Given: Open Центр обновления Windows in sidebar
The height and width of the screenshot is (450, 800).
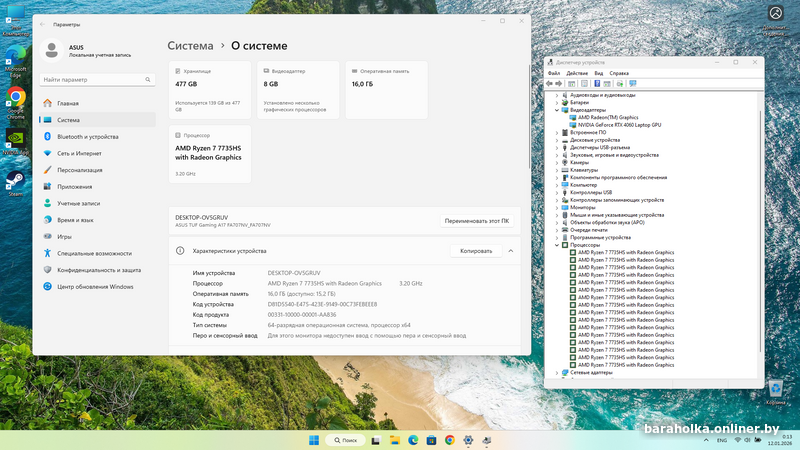Looking at the screenshot, I should tap(95, 286).
